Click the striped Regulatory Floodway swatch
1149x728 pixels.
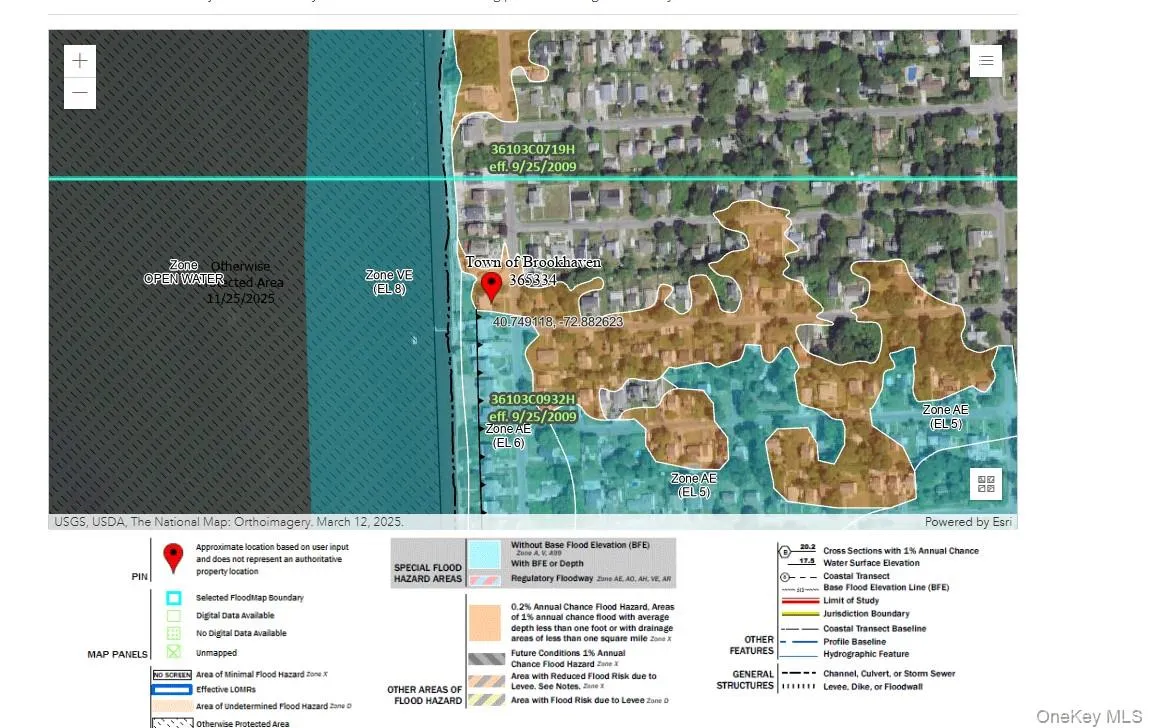[x=484, y=580]
